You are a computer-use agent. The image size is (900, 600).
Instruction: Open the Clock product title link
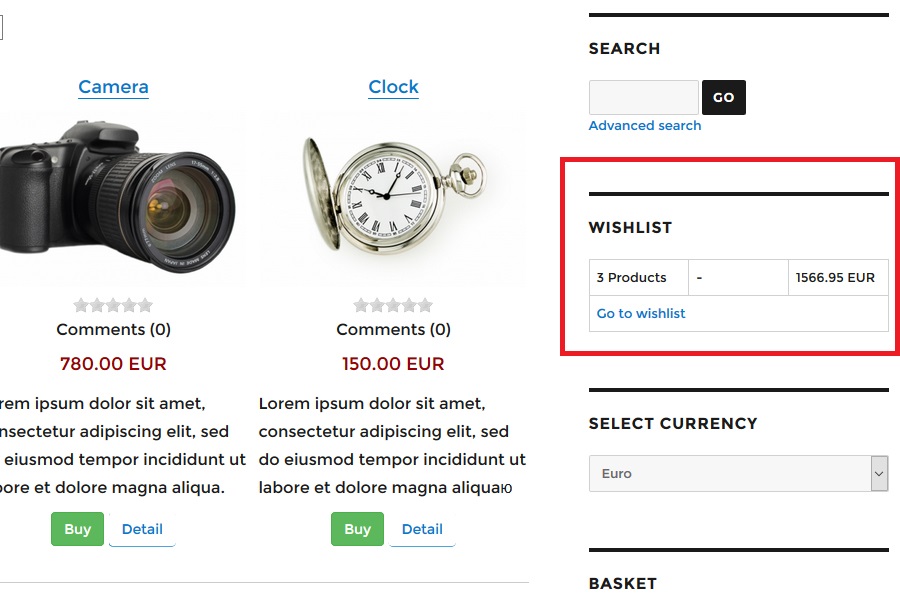(393, 87)
